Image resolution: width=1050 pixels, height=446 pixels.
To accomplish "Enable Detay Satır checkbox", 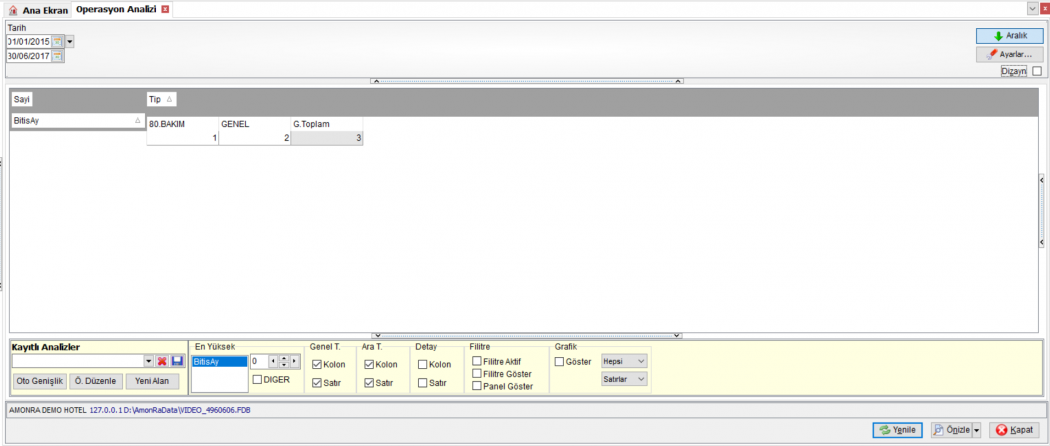I will click(x=423, y=383).
